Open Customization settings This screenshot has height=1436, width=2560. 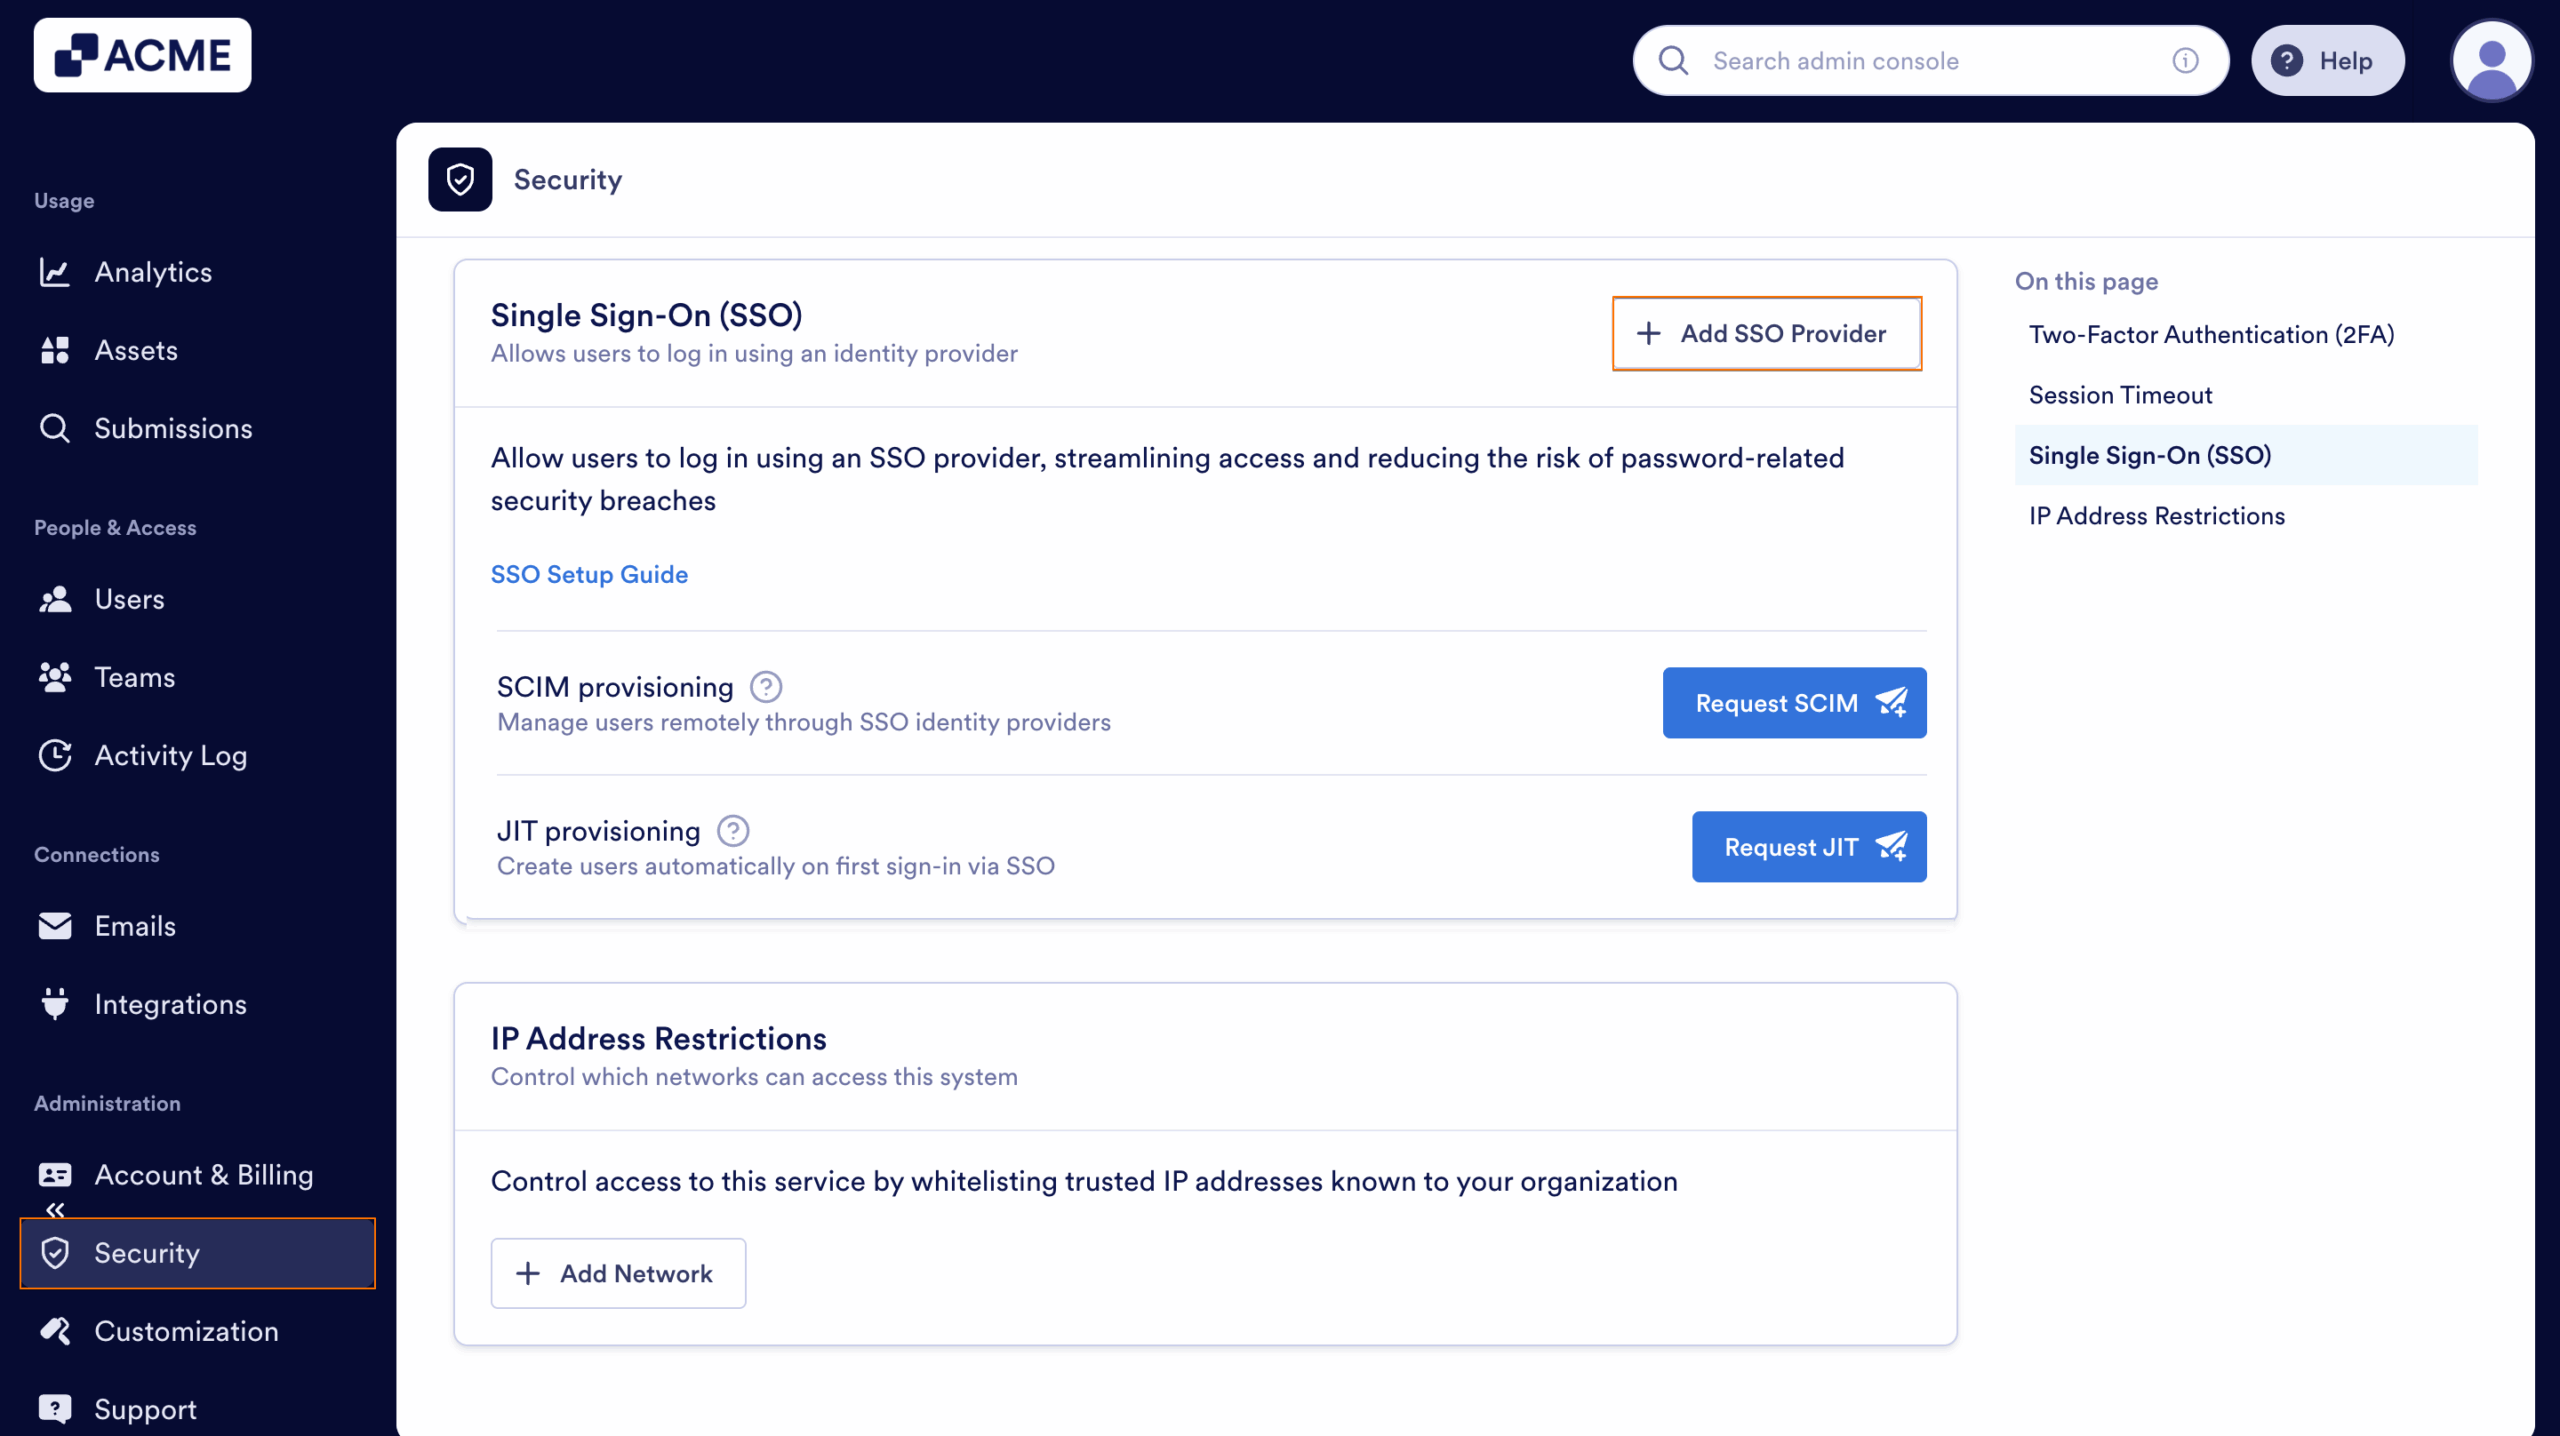pos(186,1331)
